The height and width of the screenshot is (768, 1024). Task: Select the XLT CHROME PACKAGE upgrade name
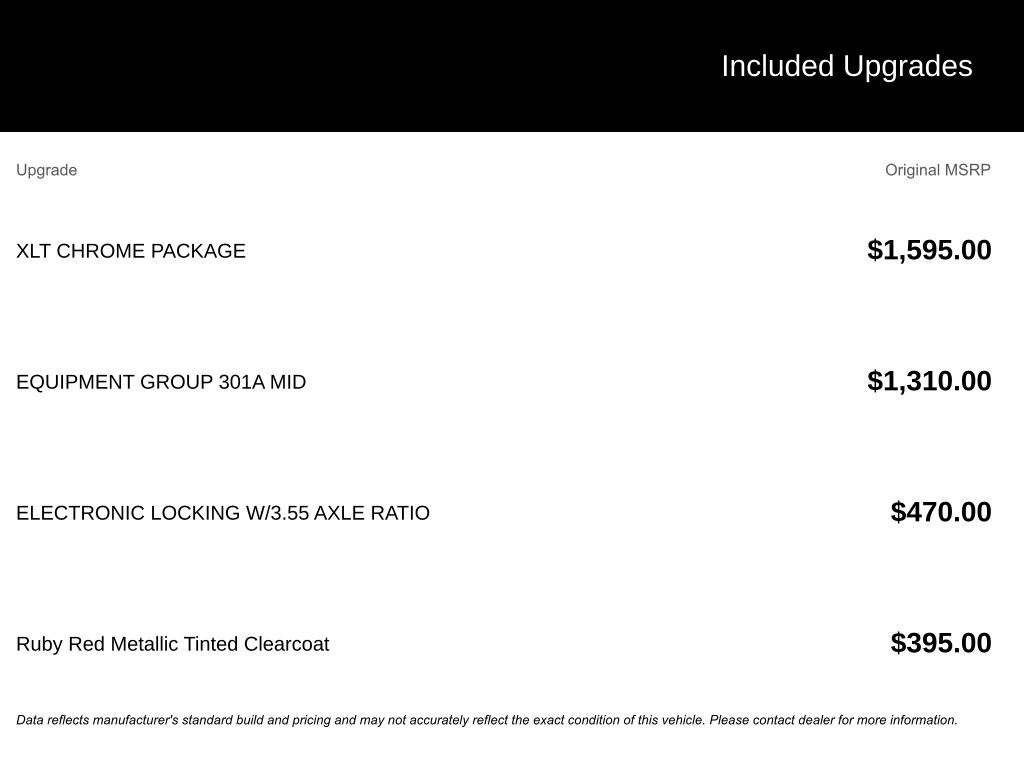click(x=130, y=251)
